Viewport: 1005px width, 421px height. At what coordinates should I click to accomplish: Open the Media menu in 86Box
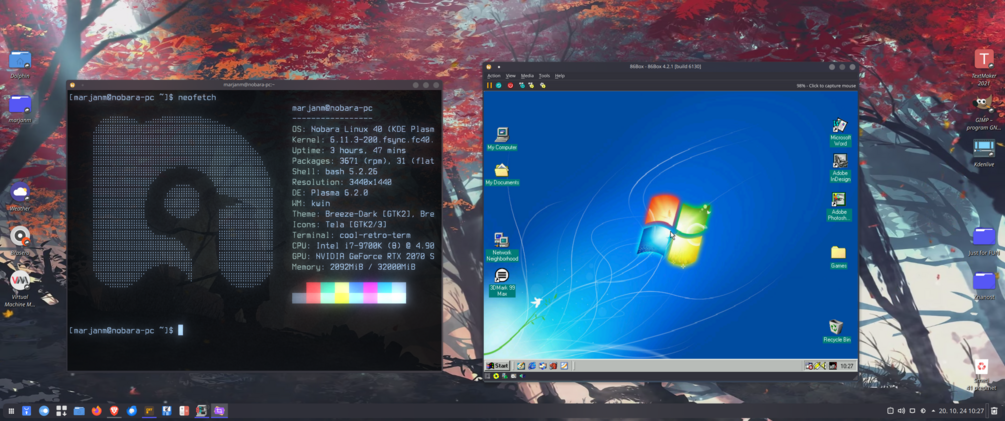coord(527,76)
